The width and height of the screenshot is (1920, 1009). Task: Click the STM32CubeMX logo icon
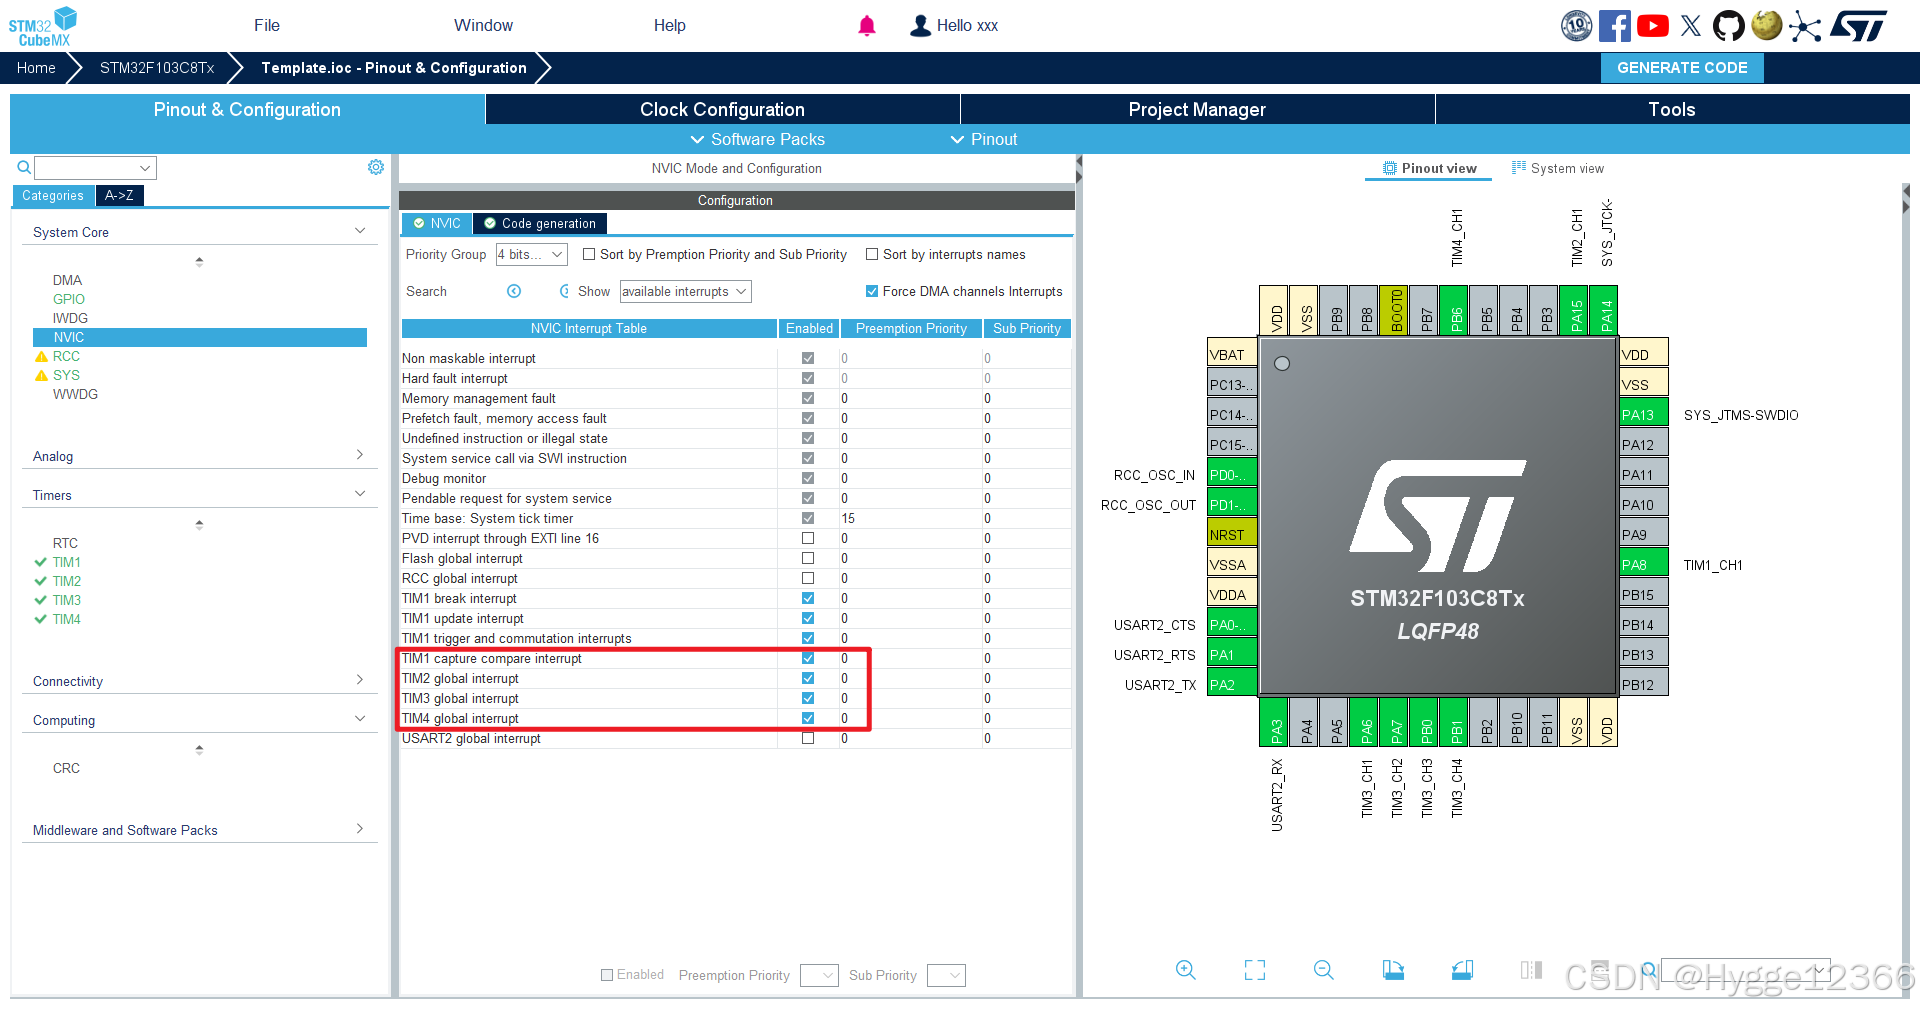pyautogui.click(x=43, y=26)
